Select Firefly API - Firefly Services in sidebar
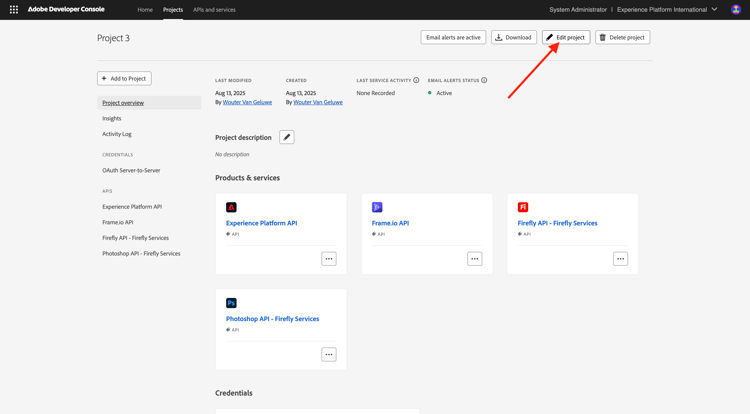Viewport: 750px width, 414px height. pos(135,238)
